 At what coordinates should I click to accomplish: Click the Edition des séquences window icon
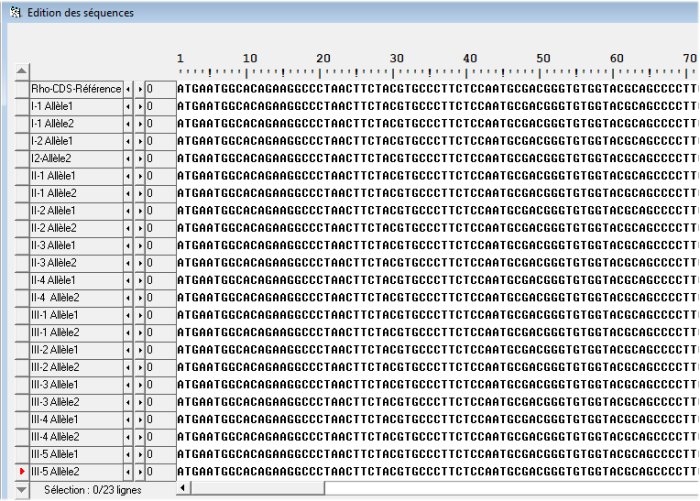click(14, 13)
